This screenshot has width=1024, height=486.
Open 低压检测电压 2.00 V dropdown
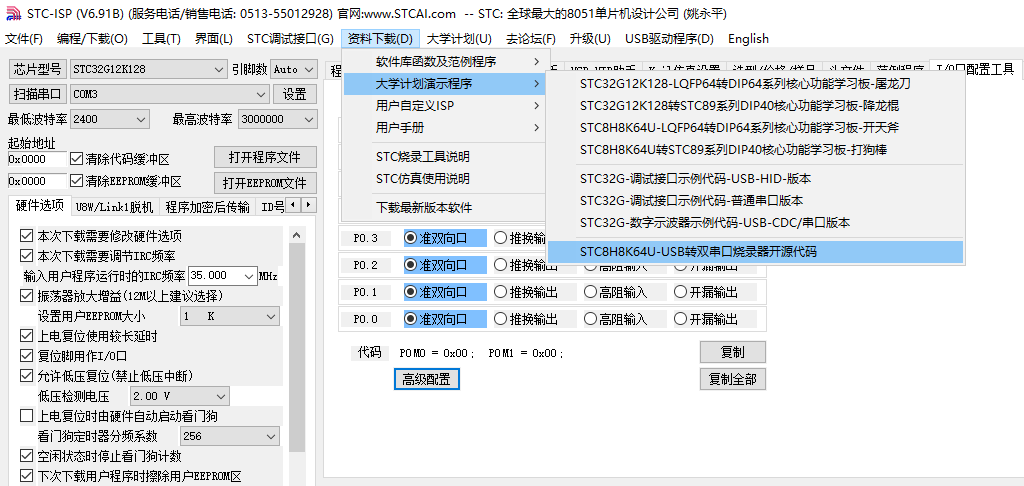180,396
